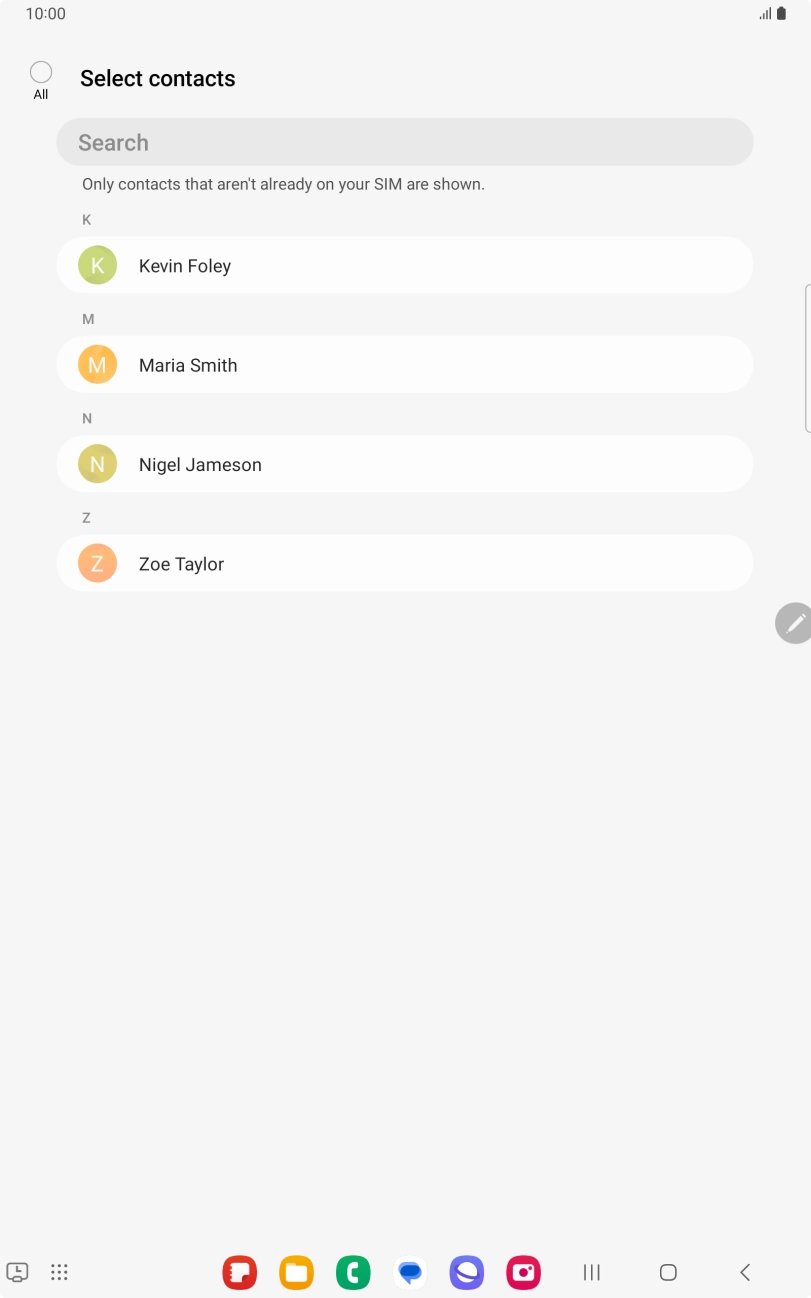
Task: Open the Camera app
Action: click(524, 1272)
